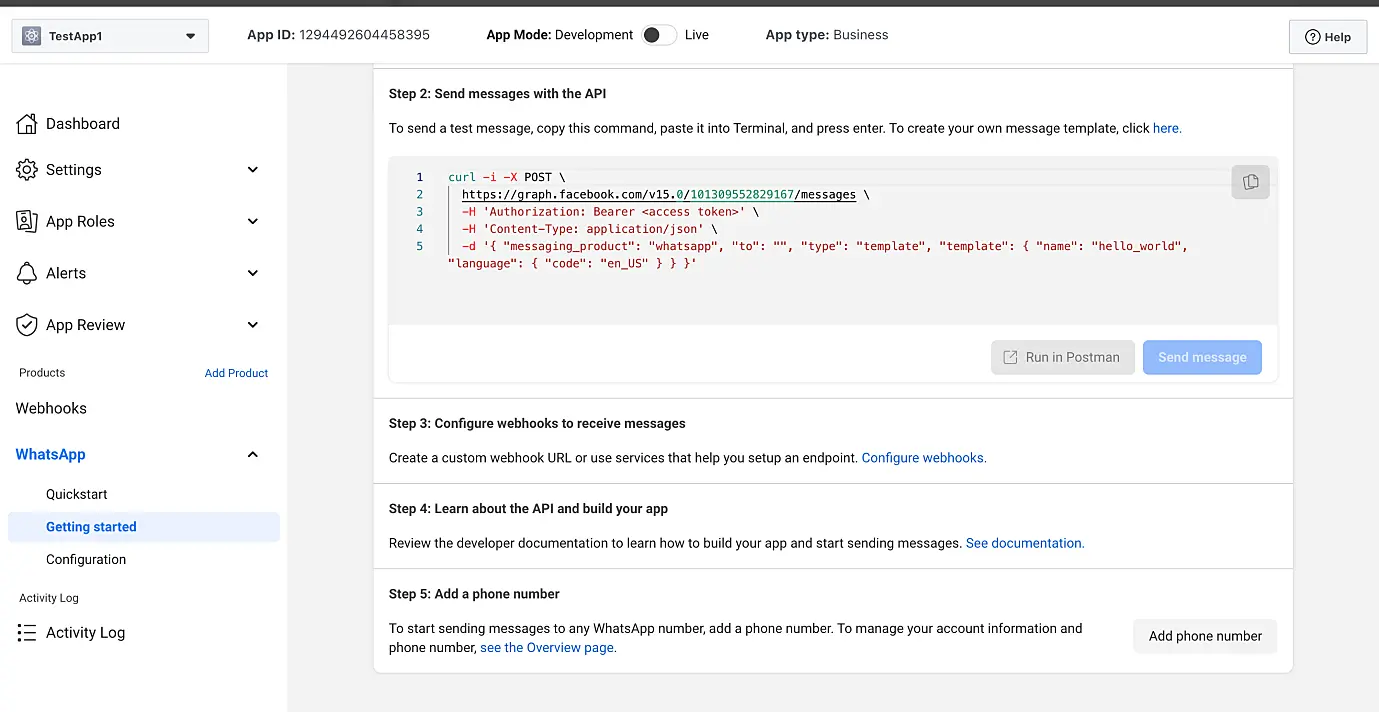
Task: Select Configuration under WhatsApp
Action: tap(86, 560)
